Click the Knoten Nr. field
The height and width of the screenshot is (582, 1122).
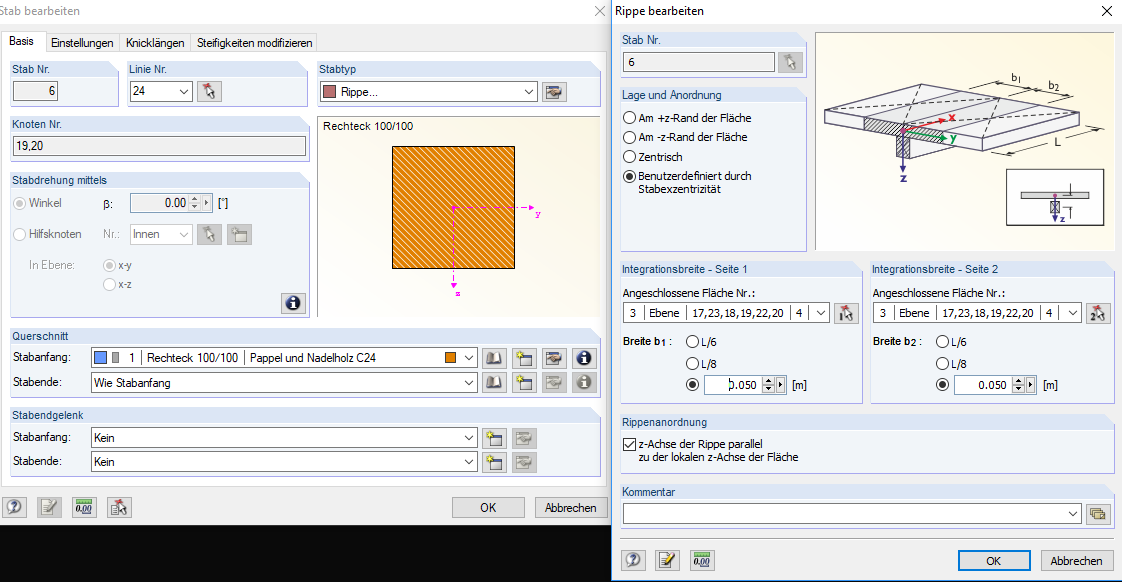159,146
